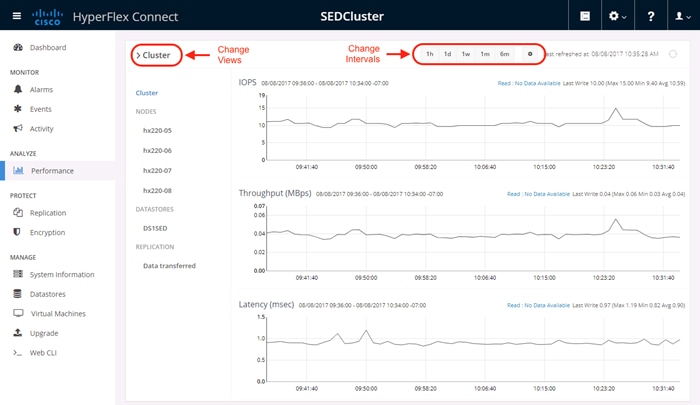700x405 pixels.
Task: Select node hx220-08
Action: (157, 191)
